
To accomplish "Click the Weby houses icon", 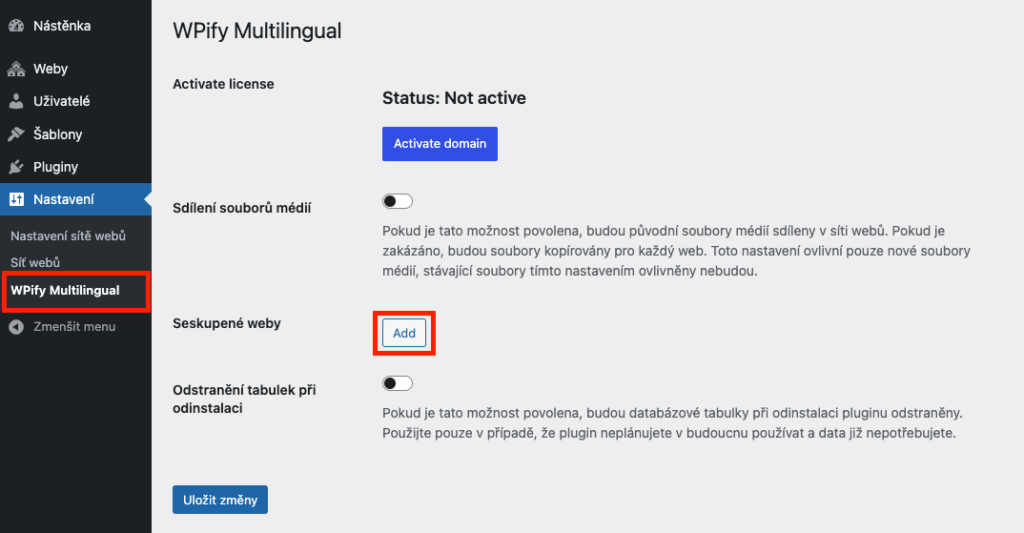I will pyautogui.click(x=16, y=69).
